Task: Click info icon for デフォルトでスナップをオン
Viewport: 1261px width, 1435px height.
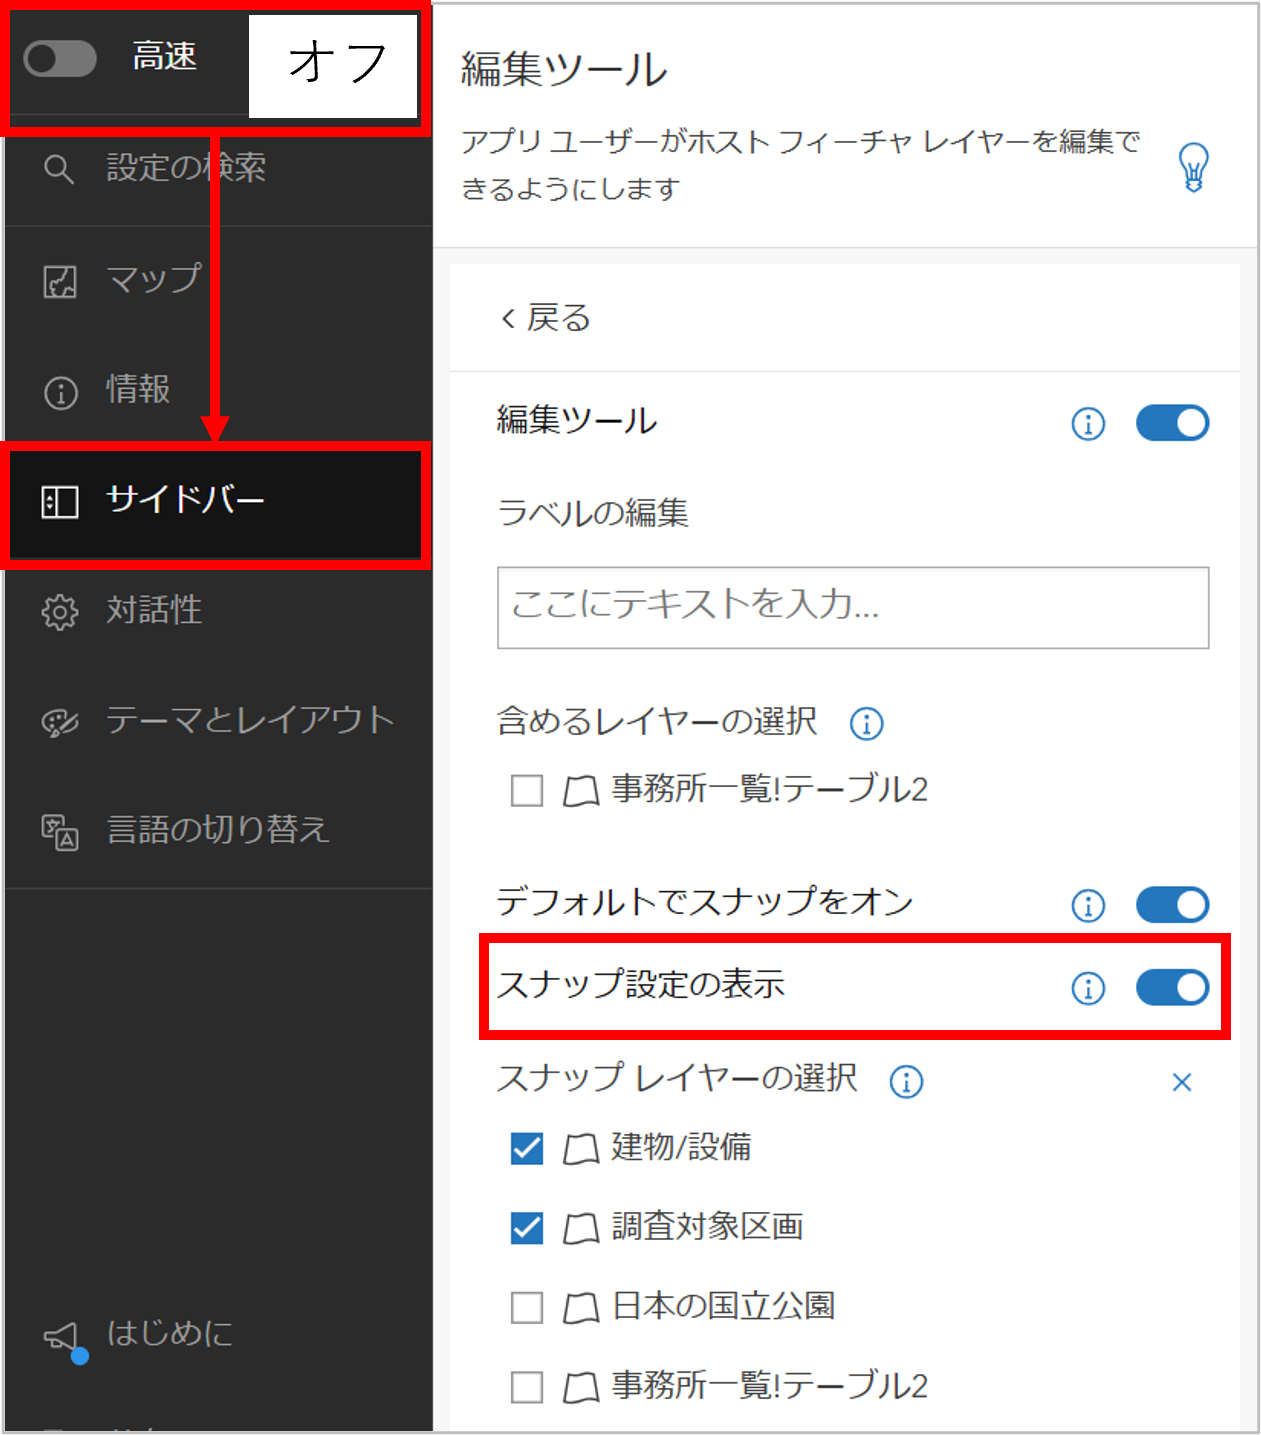Action: tap(1088, 906)
